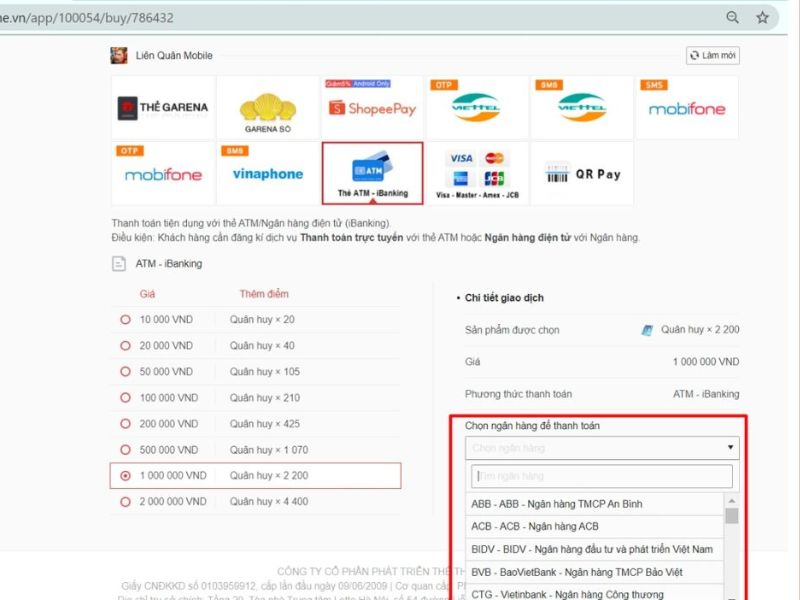Screen dimensions: 800x600
Task: Click the browser address bar URL
Action: pos(87,18)
